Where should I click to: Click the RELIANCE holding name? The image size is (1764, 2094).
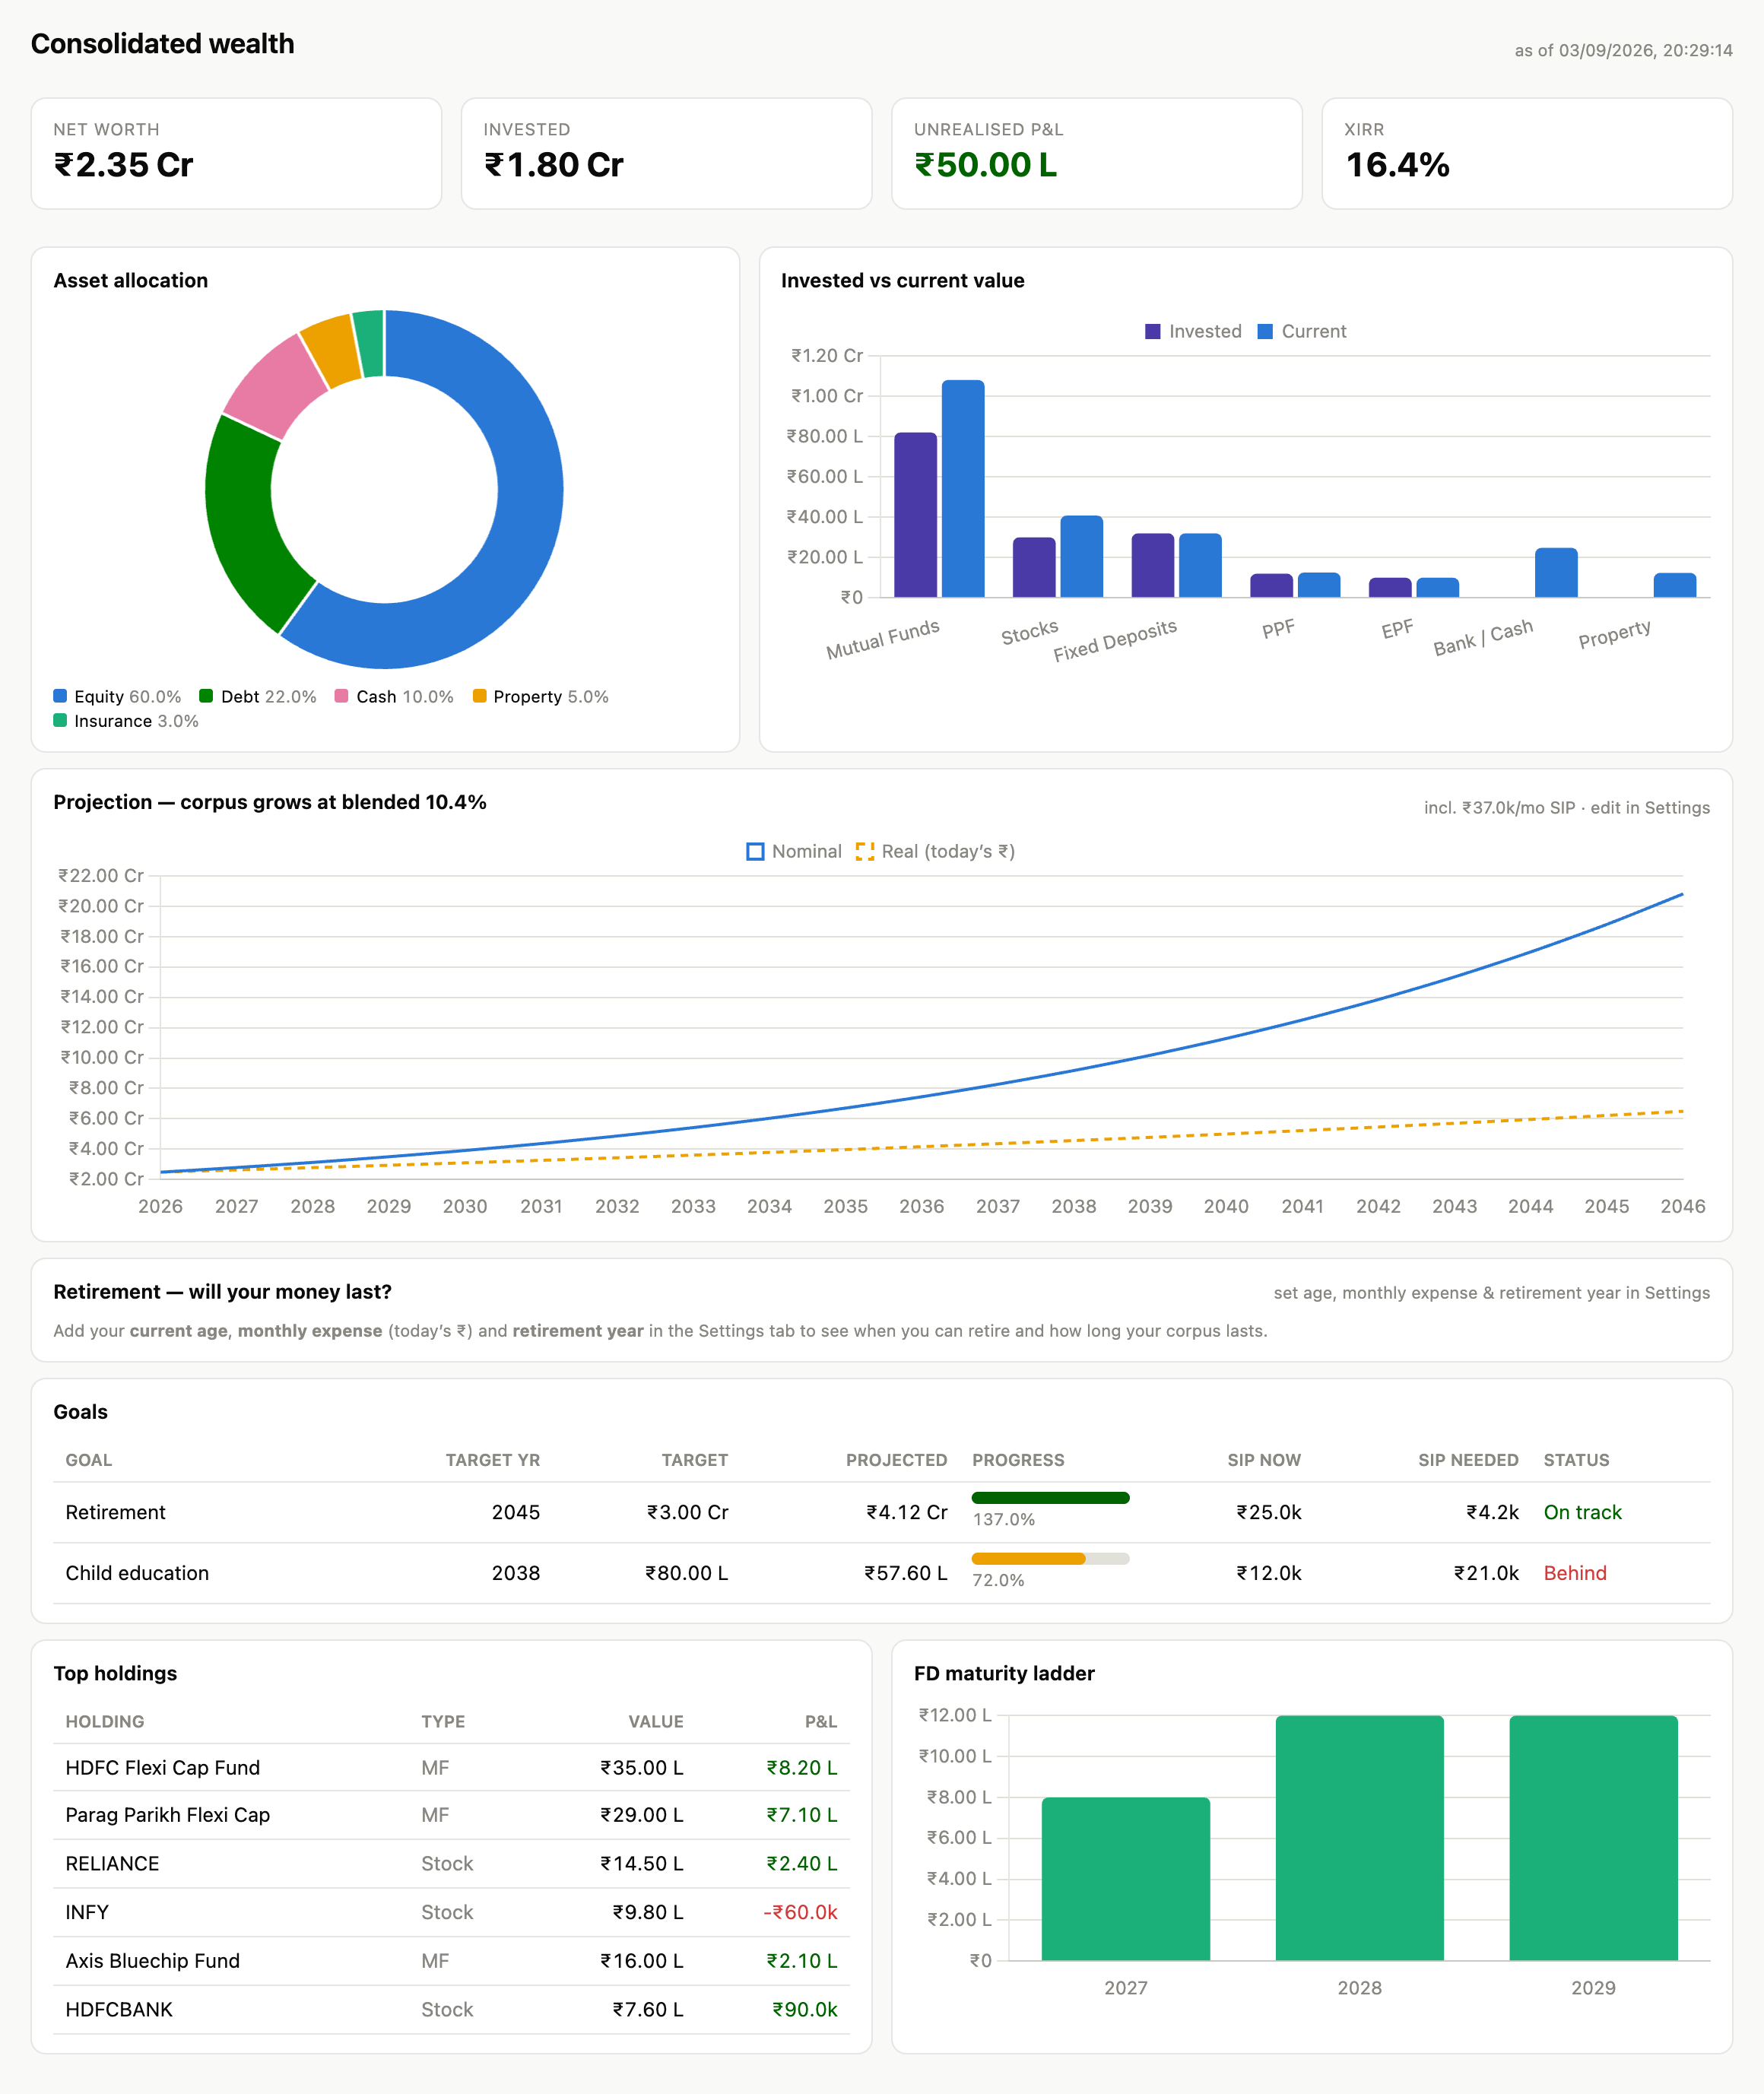click(x=112, y=1864)
